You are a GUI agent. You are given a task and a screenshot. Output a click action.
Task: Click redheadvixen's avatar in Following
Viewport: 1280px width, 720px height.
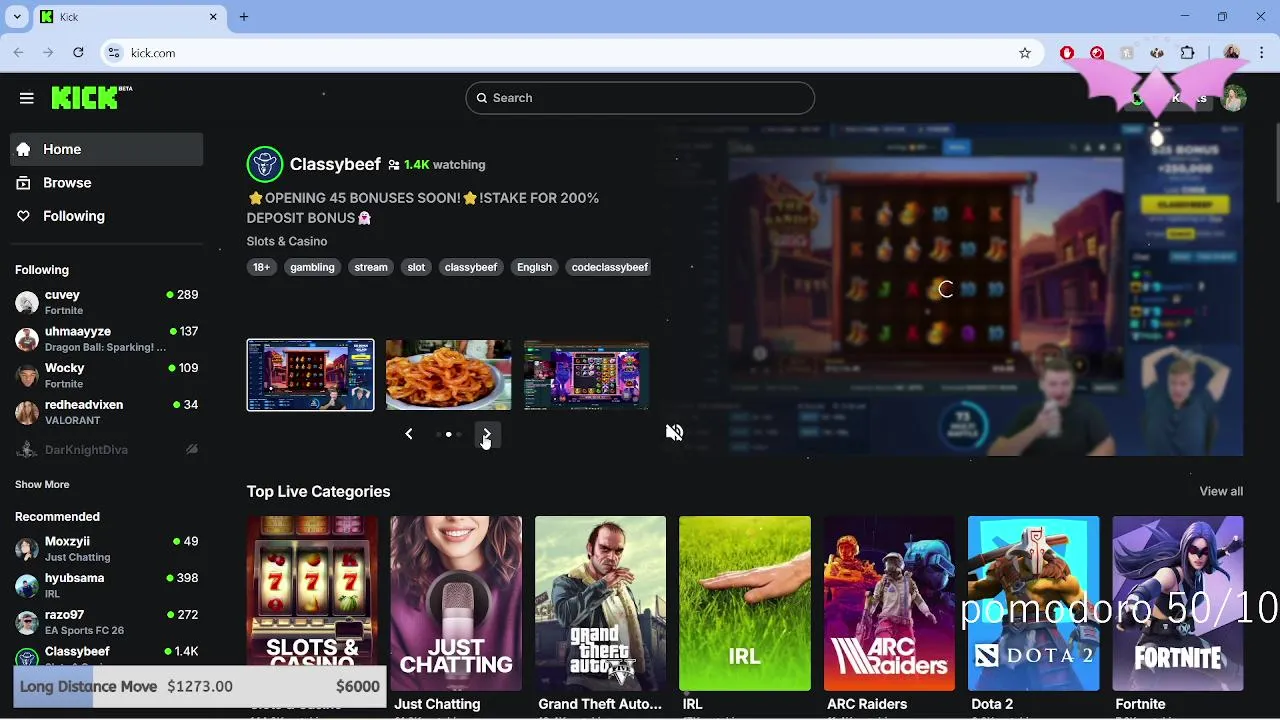(27, 412)
